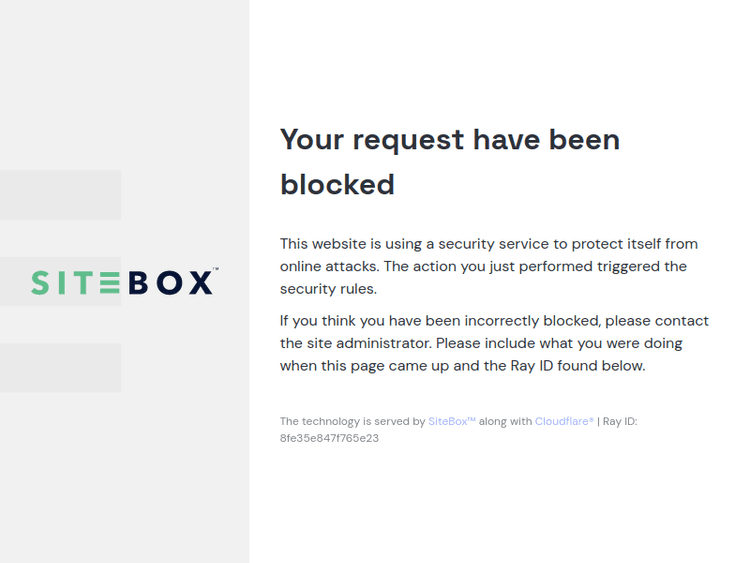Click the "incorrectly blocked" contact paragraph
This screenshot has width=750, height=563.
click(x=494, y=343)
